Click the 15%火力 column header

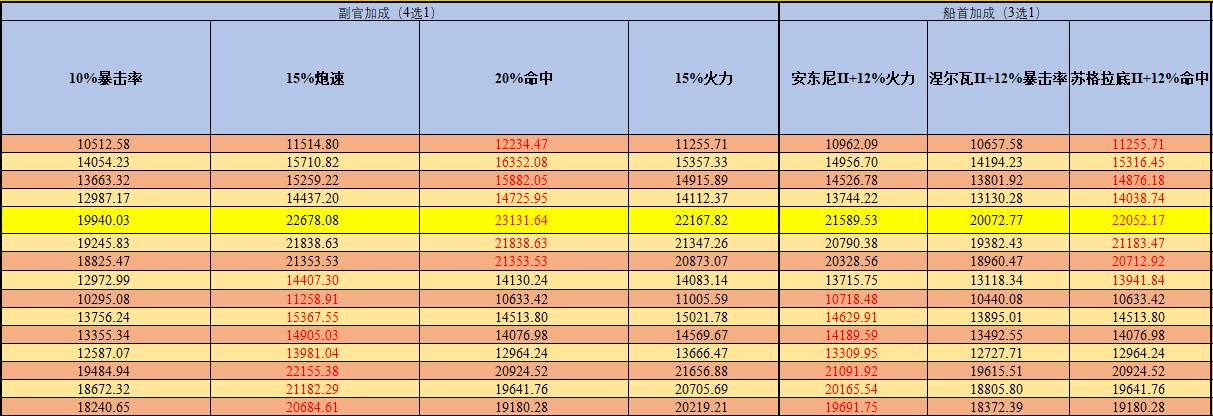pyautogui.click(x=704, y=78)
